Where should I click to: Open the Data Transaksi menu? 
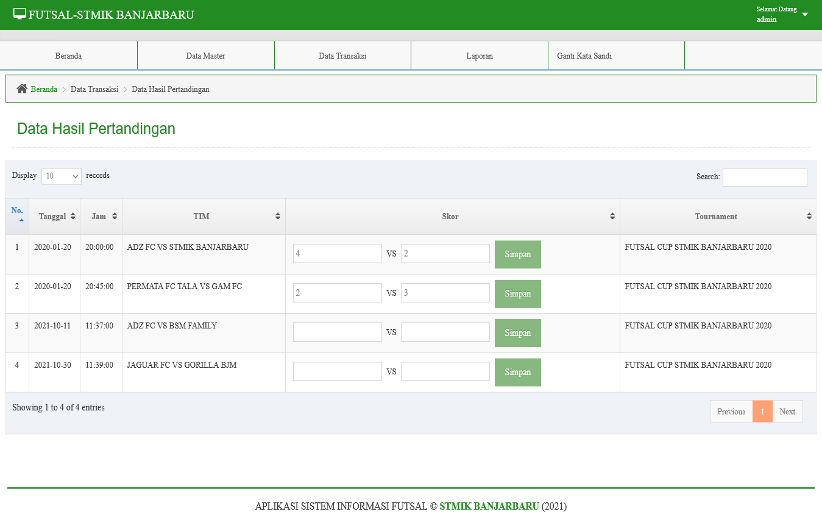point(342,56)
